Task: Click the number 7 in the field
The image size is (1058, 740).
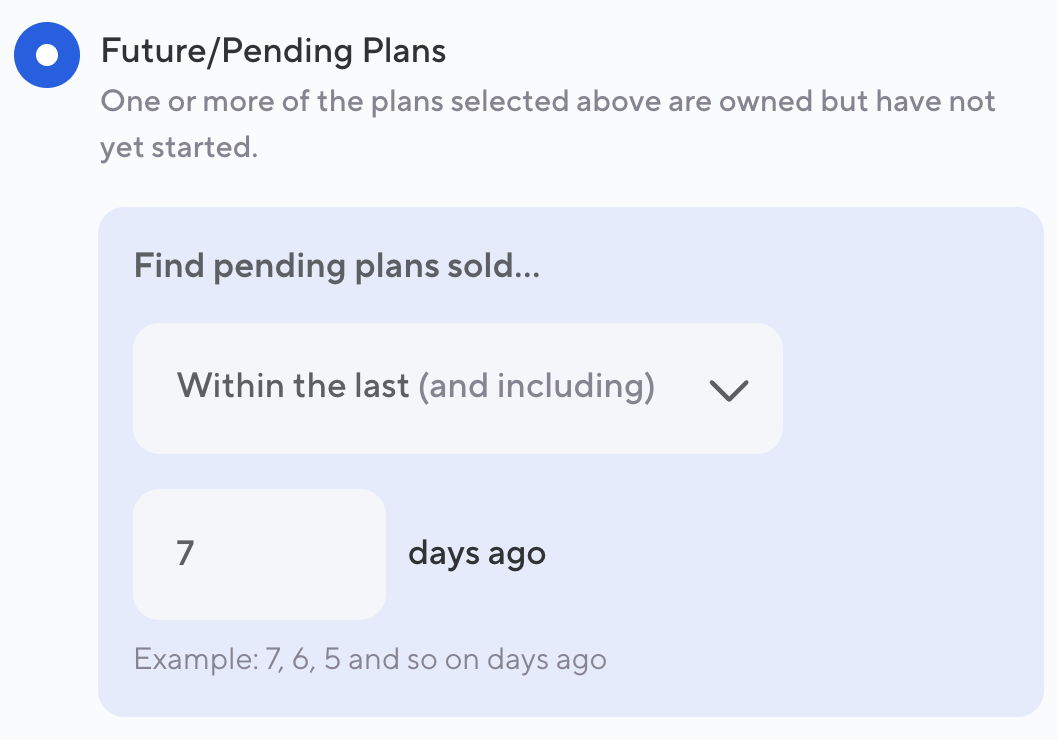Action: click(185, 553)
